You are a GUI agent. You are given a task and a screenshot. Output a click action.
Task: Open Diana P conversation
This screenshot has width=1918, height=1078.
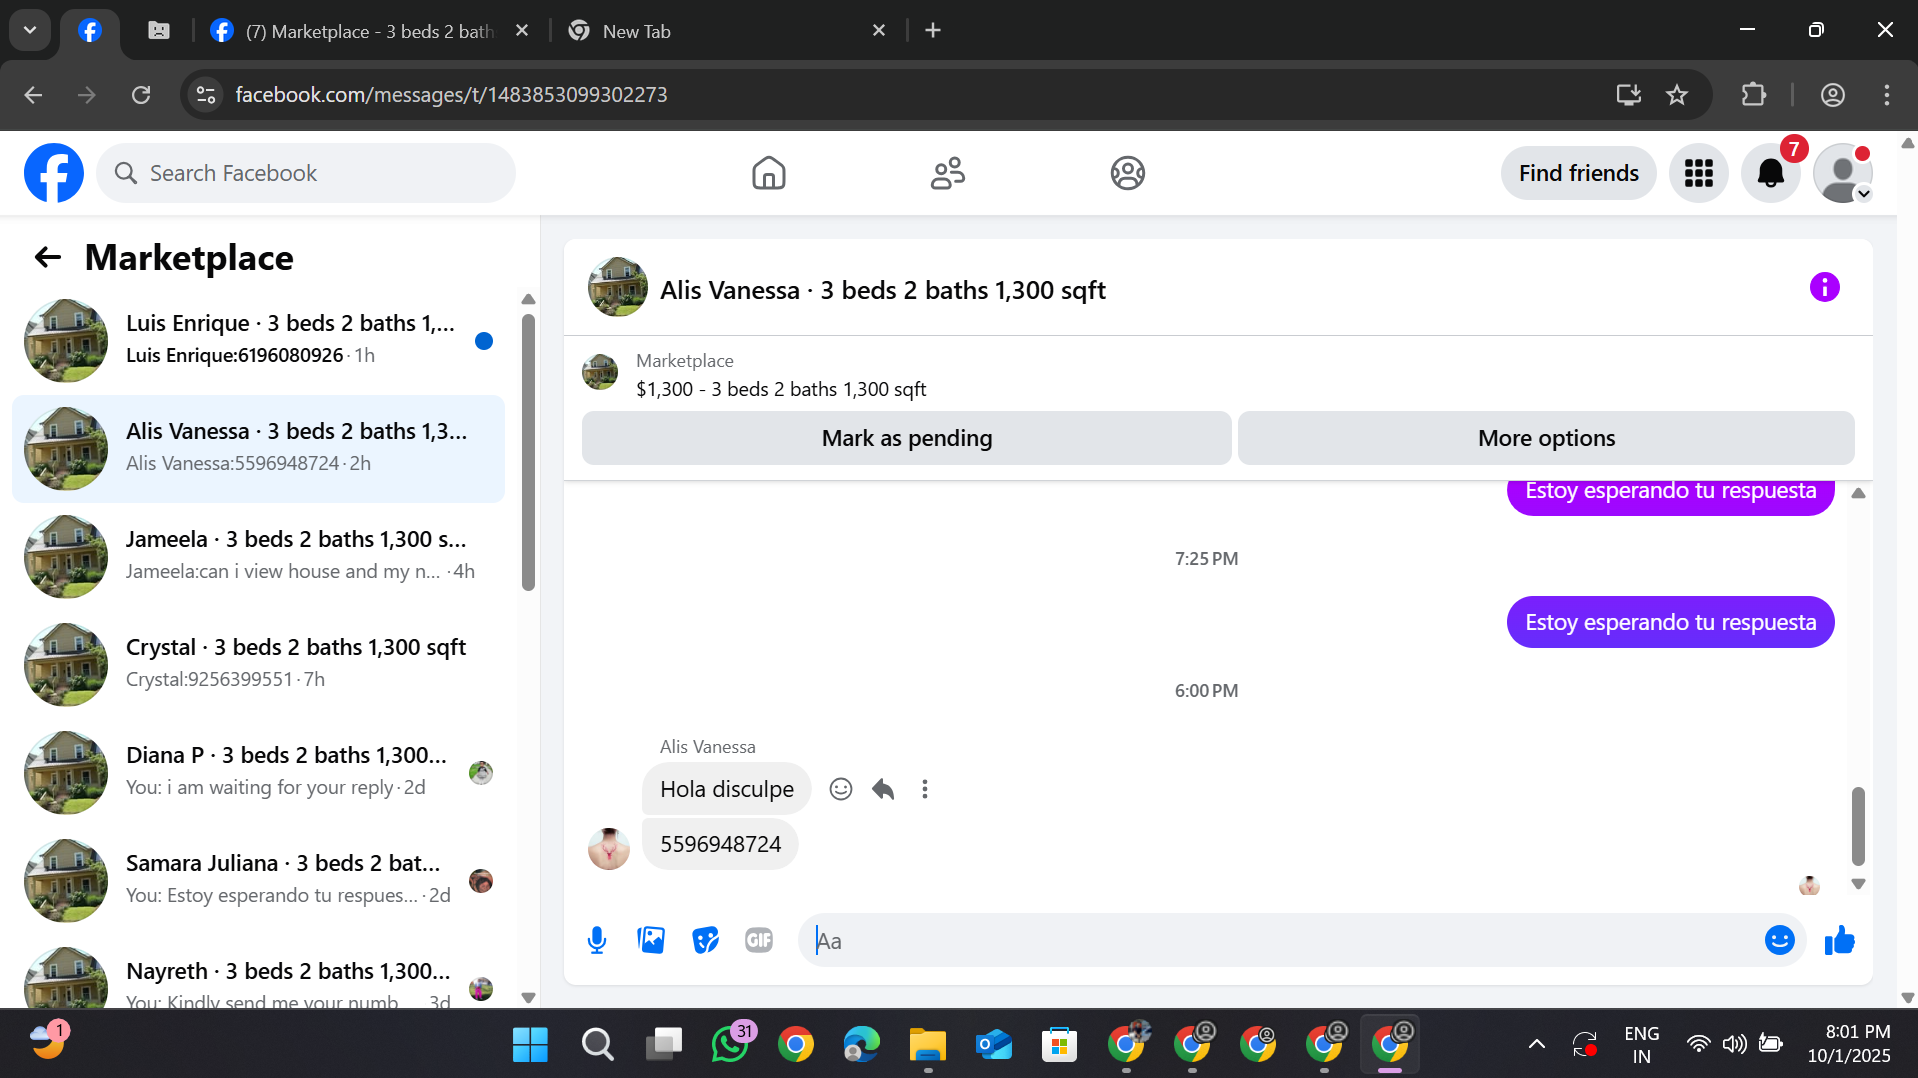click(258, 773)
